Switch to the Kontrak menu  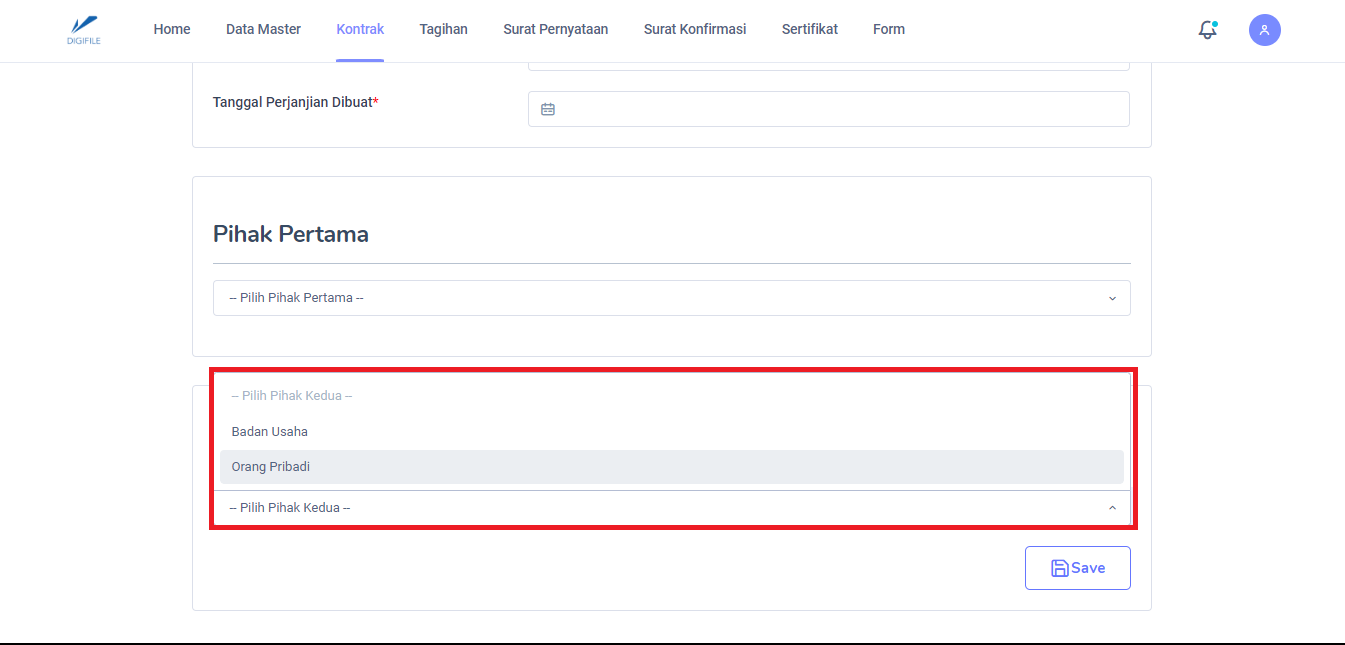coord(360,29)
